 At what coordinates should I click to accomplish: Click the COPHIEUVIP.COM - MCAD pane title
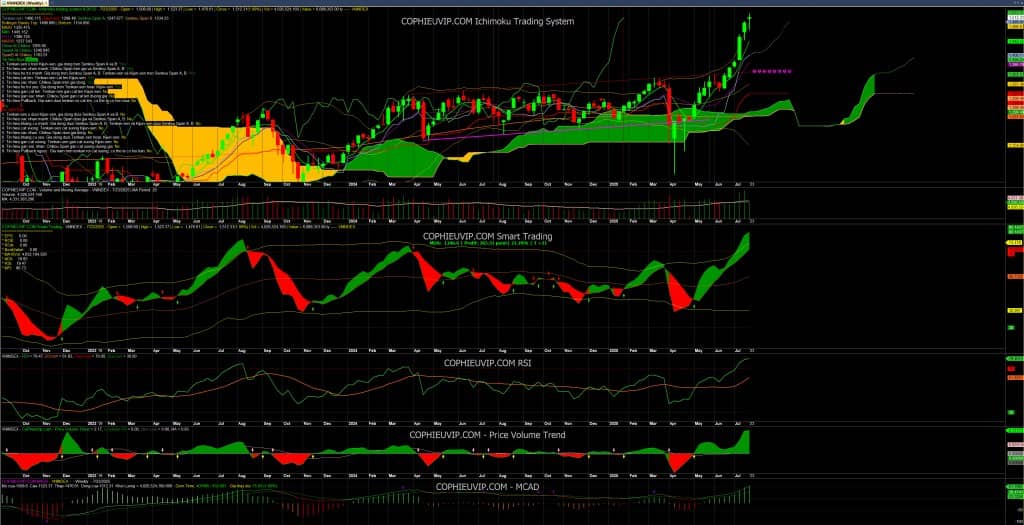click(487, 486)
